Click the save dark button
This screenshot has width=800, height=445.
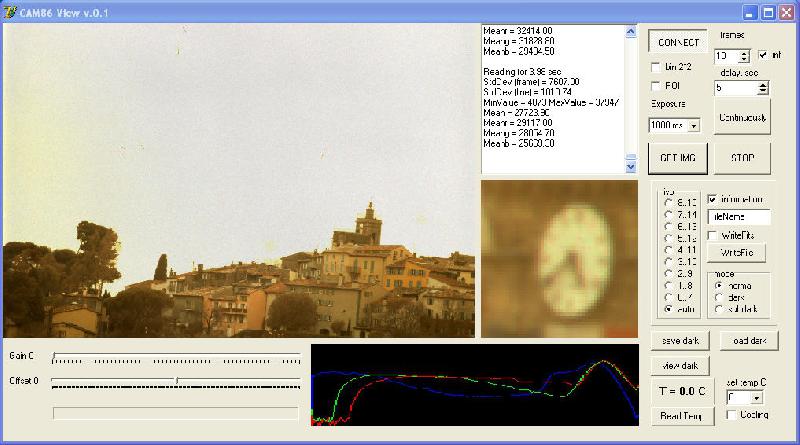pos(680,341)
